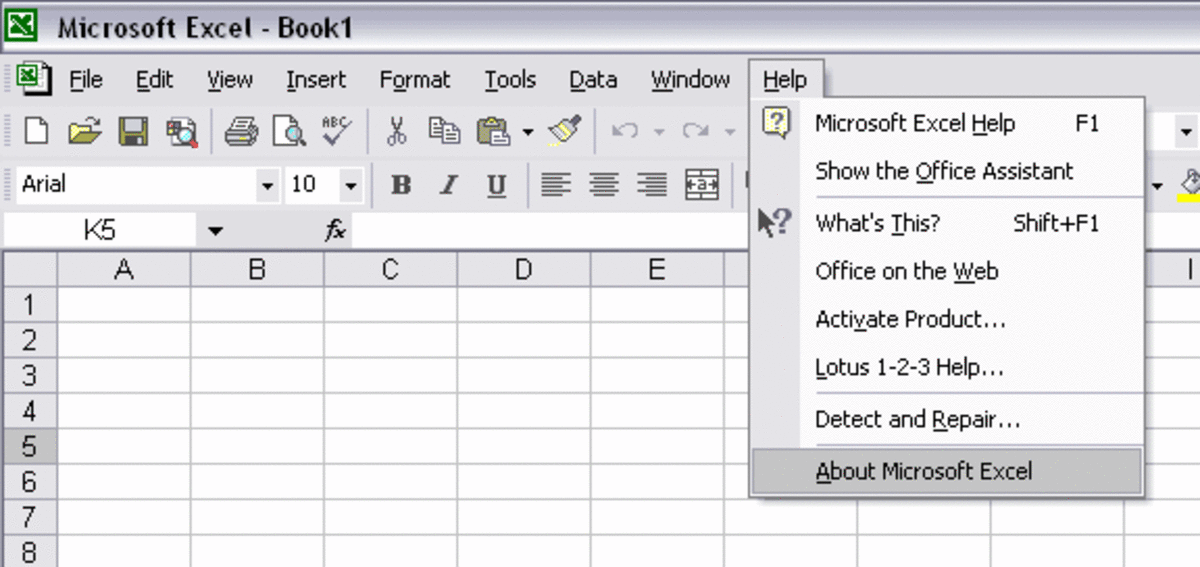Toggle Italic formatting

click(x=449, y=185)
